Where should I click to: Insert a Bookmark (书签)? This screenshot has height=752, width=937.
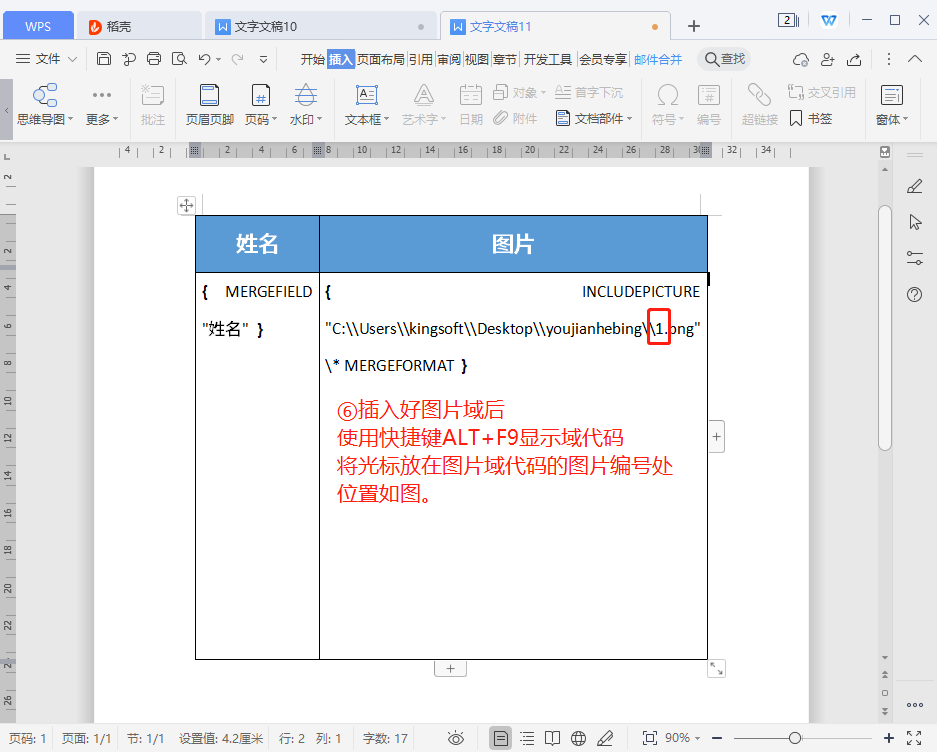pos(811,118)
